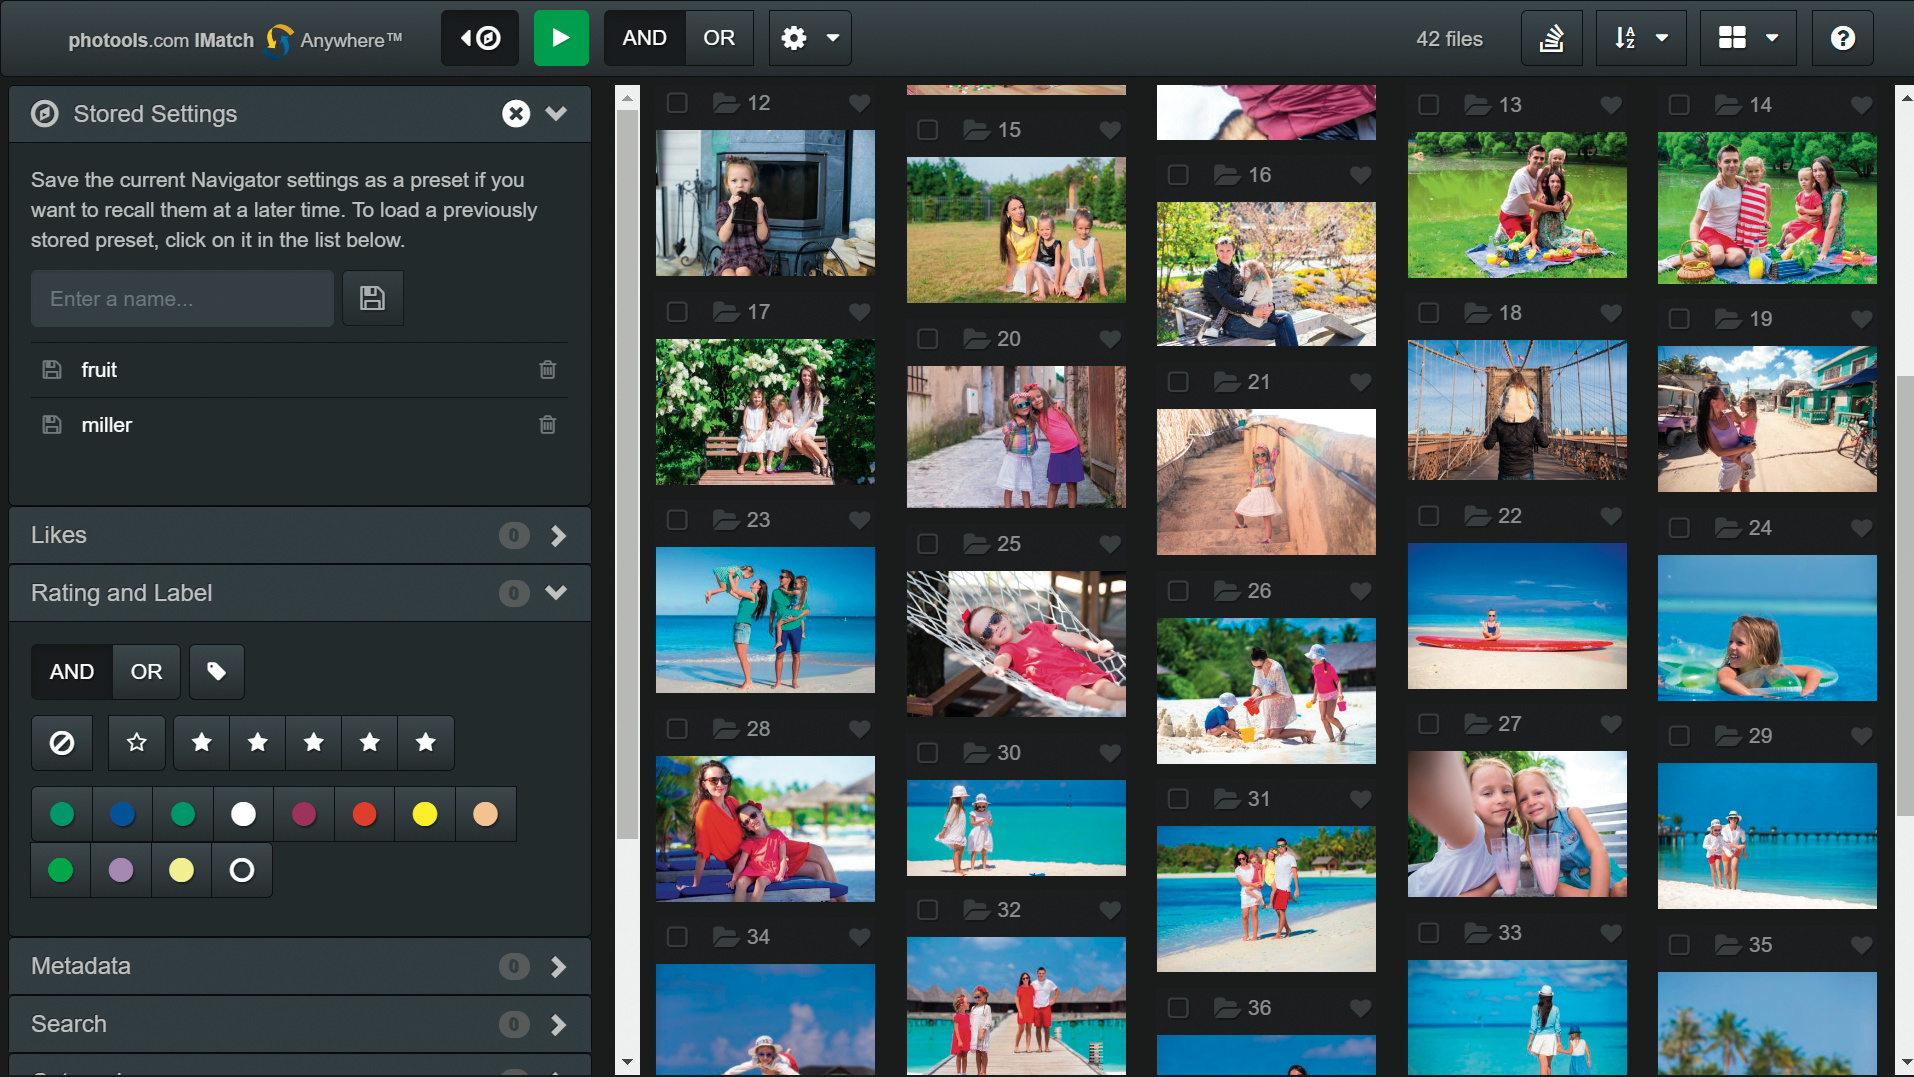Image resolution: width=1914 pixels, height=1077 pixels.
Task: Click the tag icon in Rating panel
Action: tap(216, 671)
